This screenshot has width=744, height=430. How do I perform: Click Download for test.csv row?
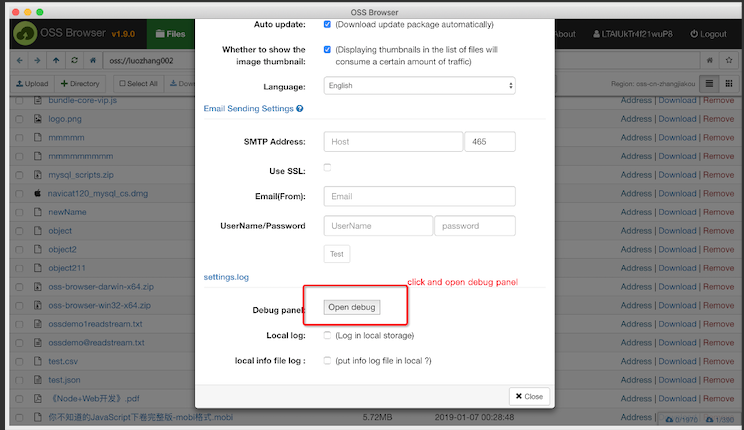pyautogui.click(x=677, y=361)
